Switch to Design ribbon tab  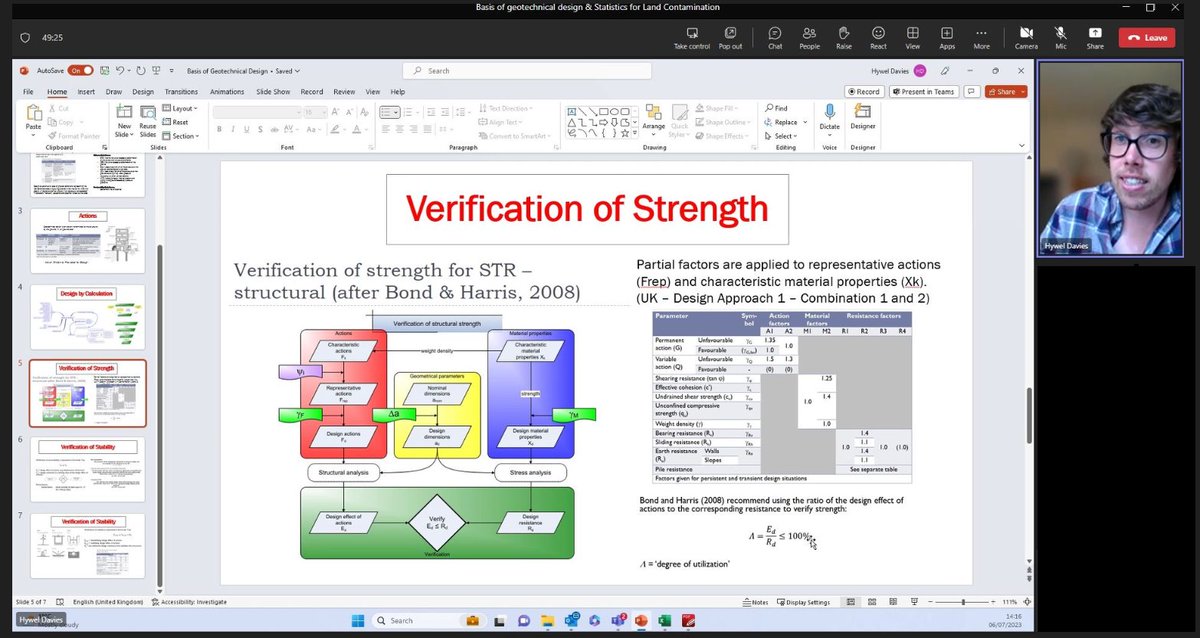tap(143, 91)
